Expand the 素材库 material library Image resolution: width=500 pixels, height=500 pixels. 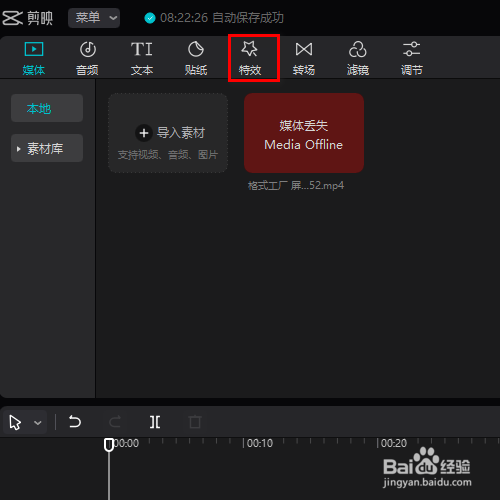coord(47,148)
